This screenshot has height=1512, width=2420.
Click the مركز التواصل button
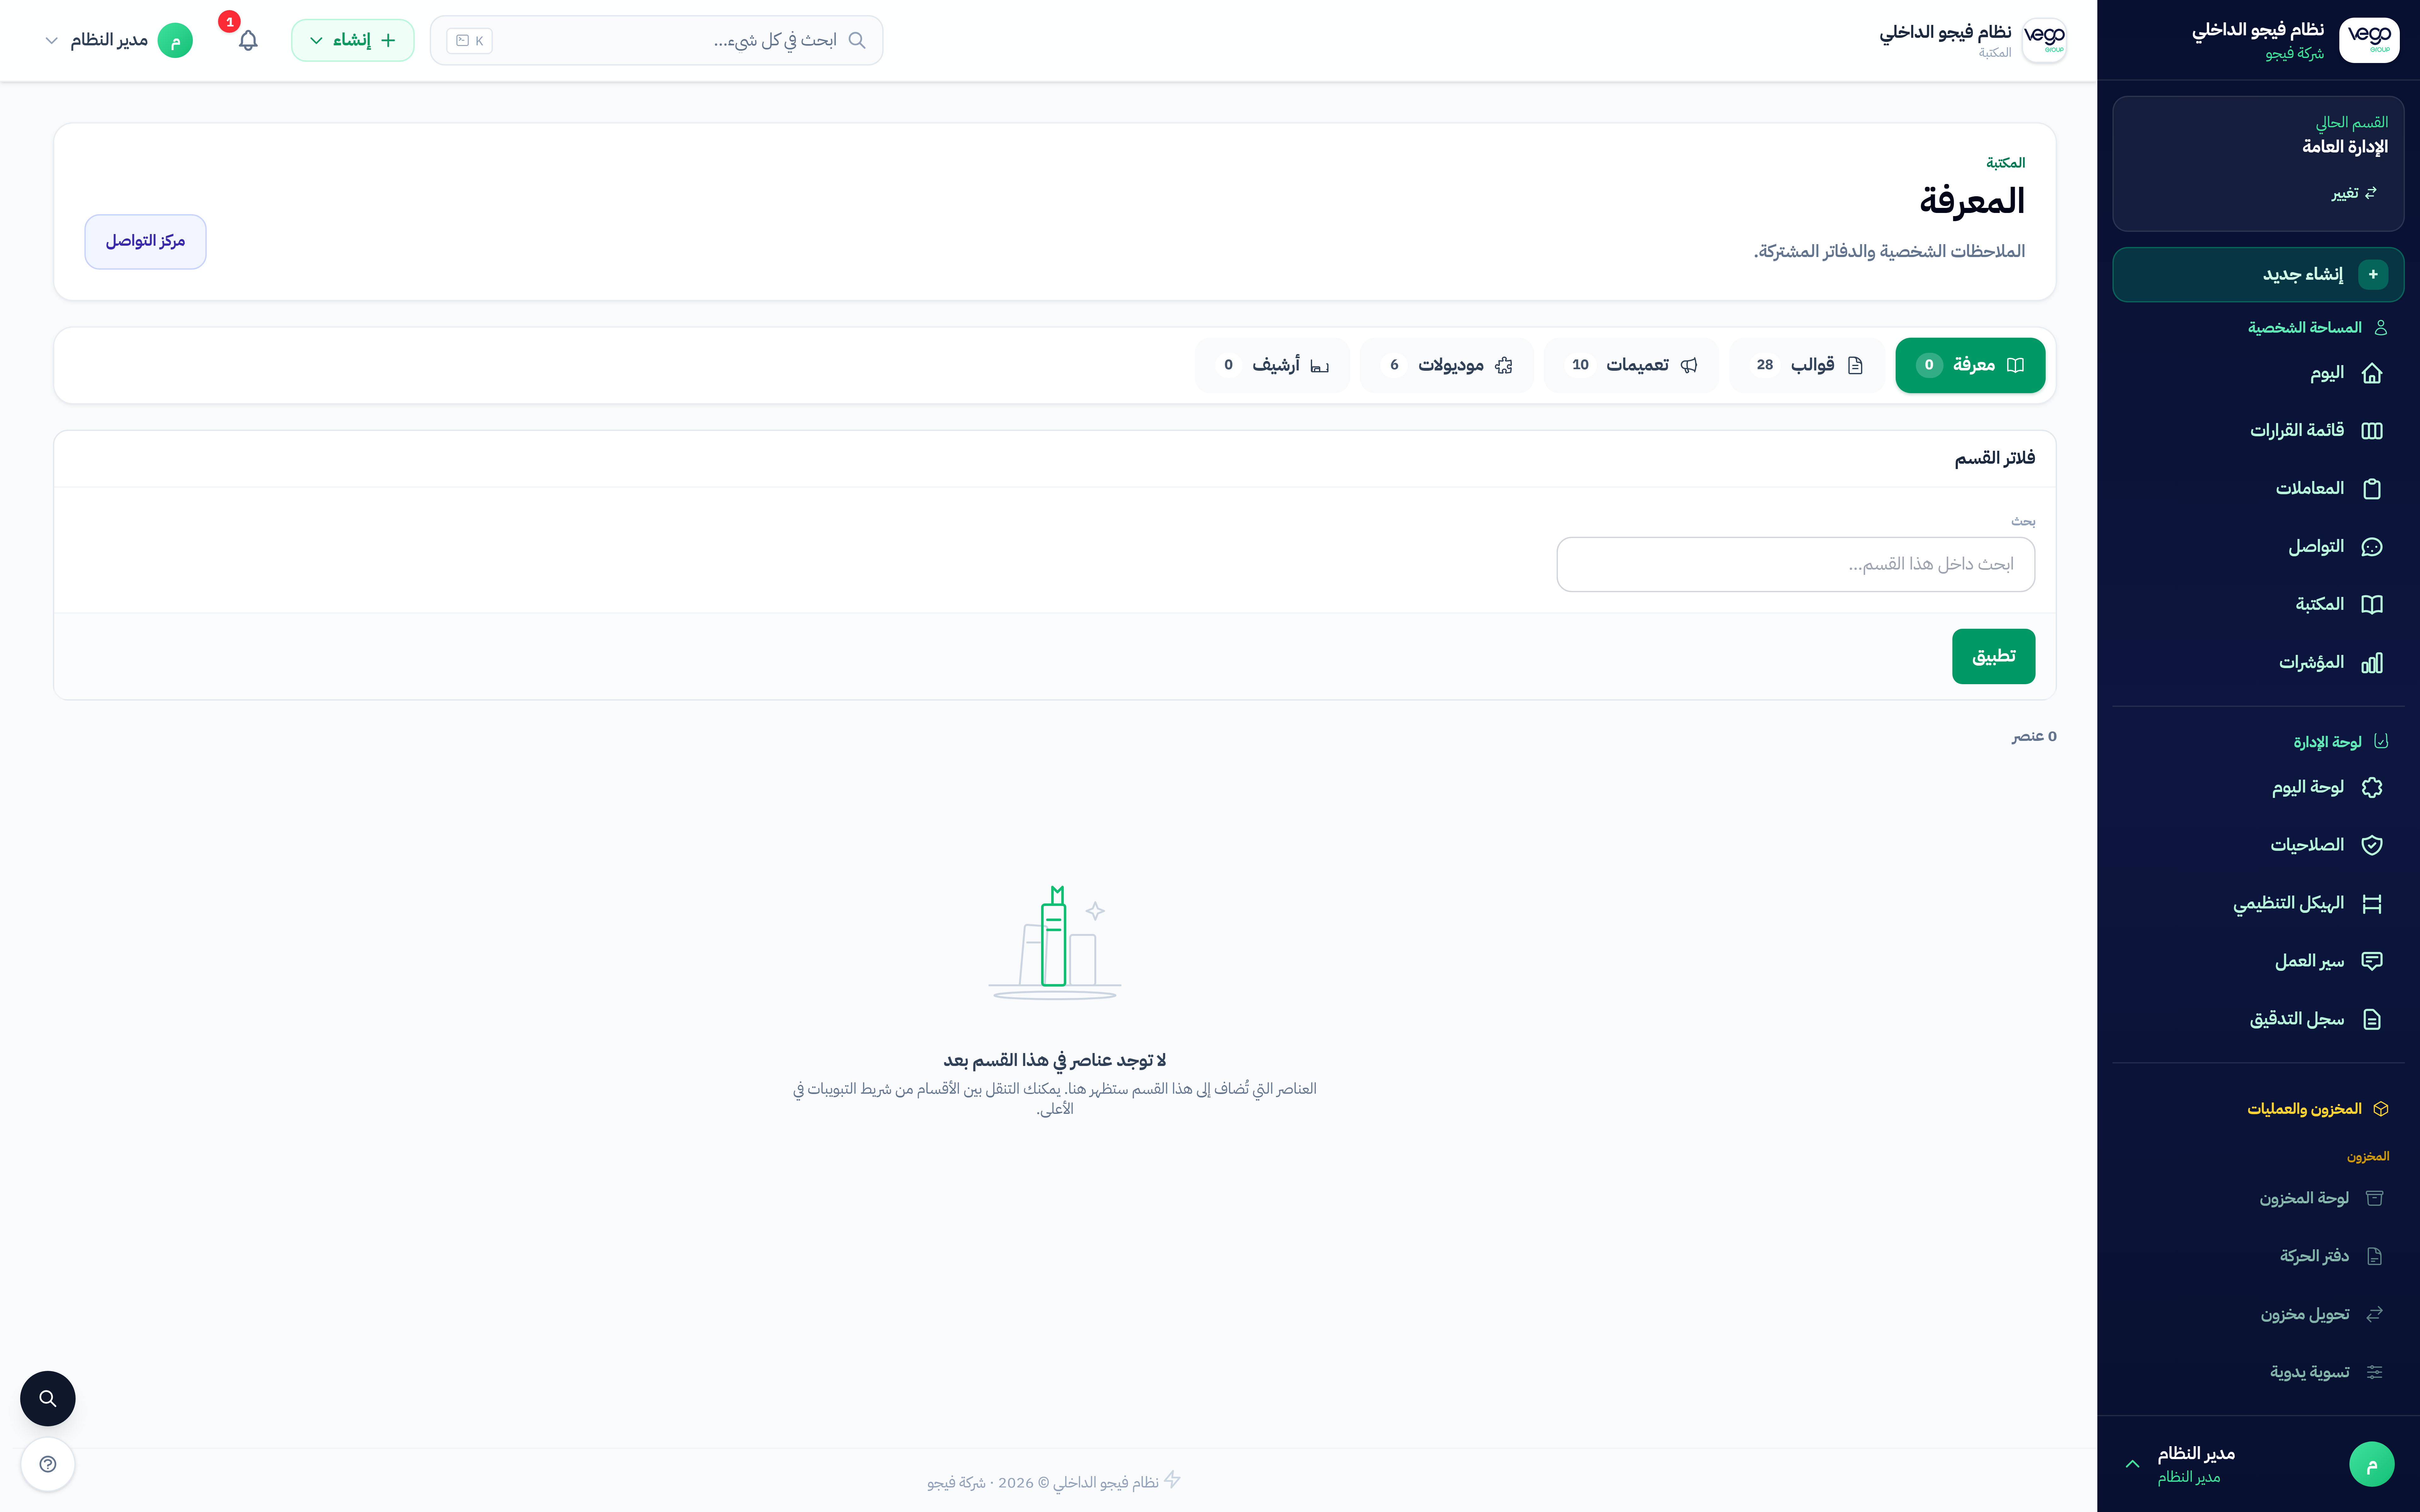point(145,241)
